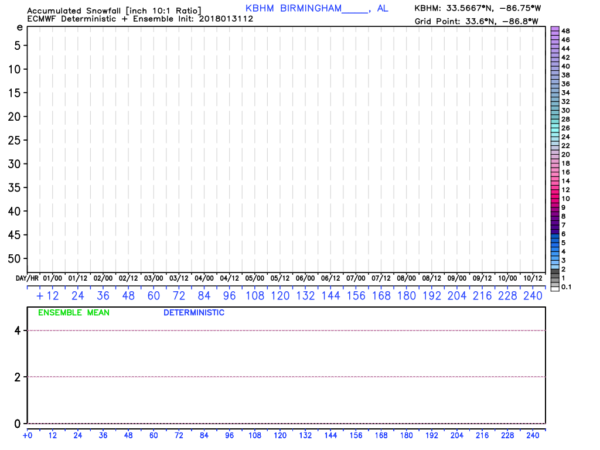Click ensemble member axis value '35'
600x450 pixels.
14,188
